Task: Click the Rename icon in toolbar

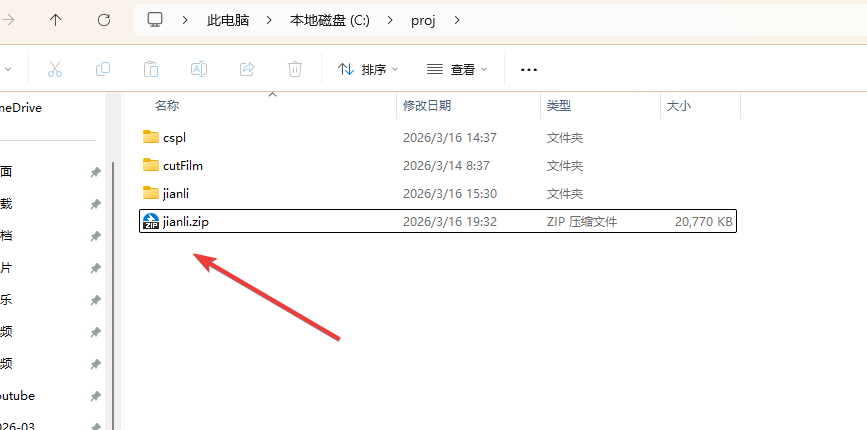Action: 199,69
